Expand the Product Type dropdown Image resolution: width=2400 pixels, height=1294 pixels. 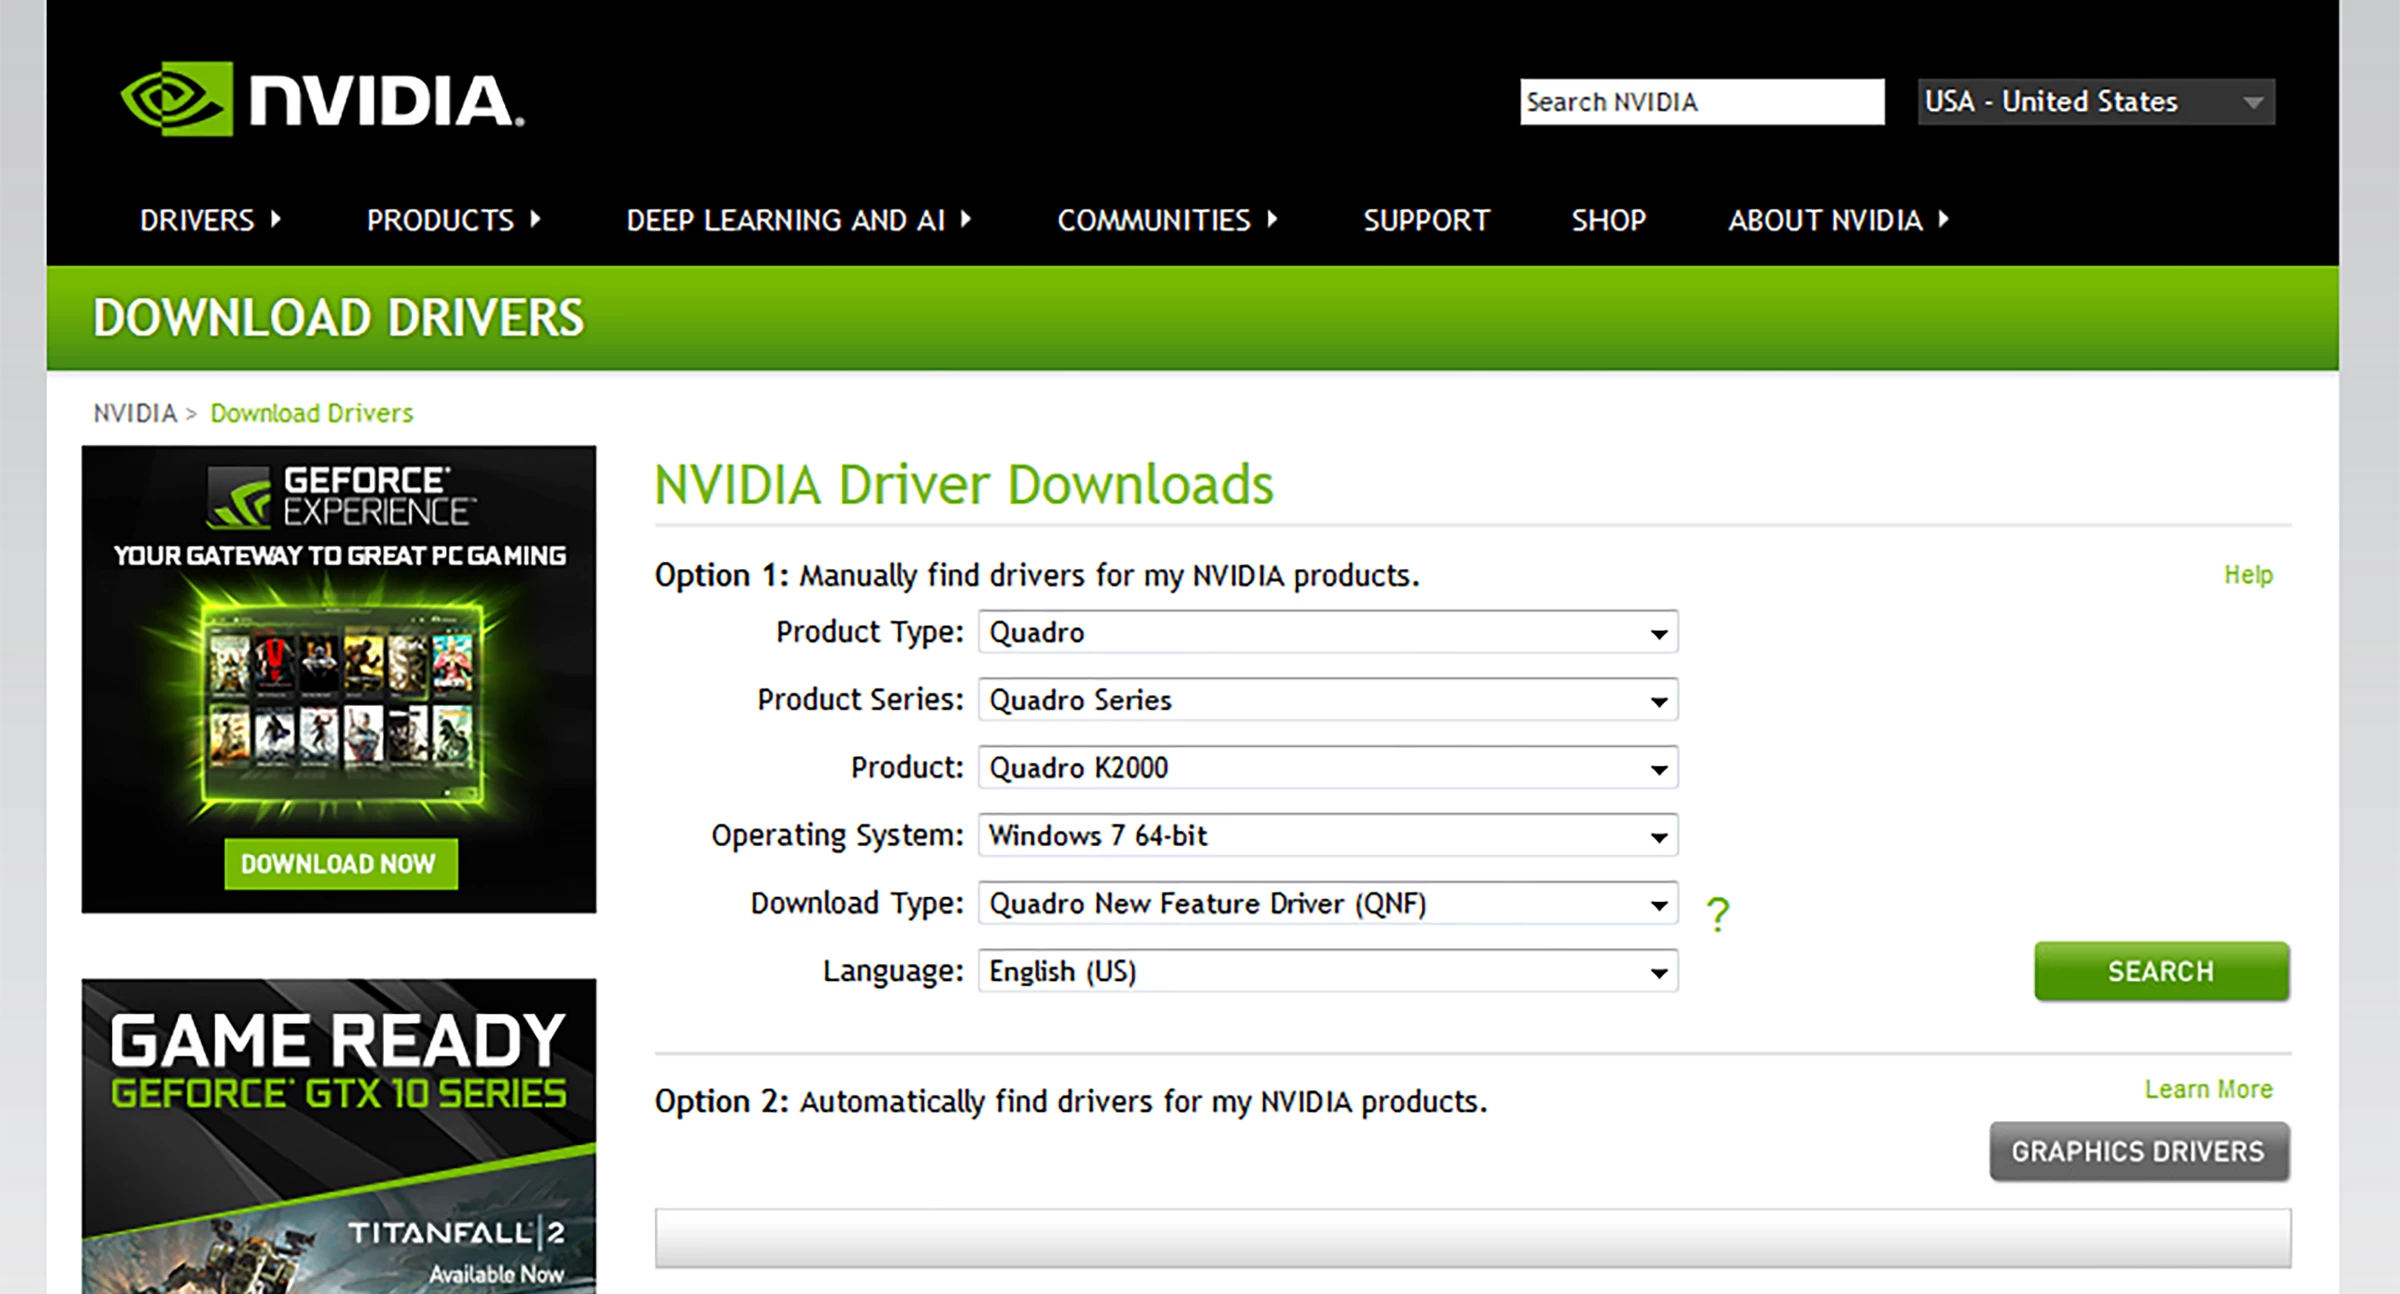pos(1327,632)
